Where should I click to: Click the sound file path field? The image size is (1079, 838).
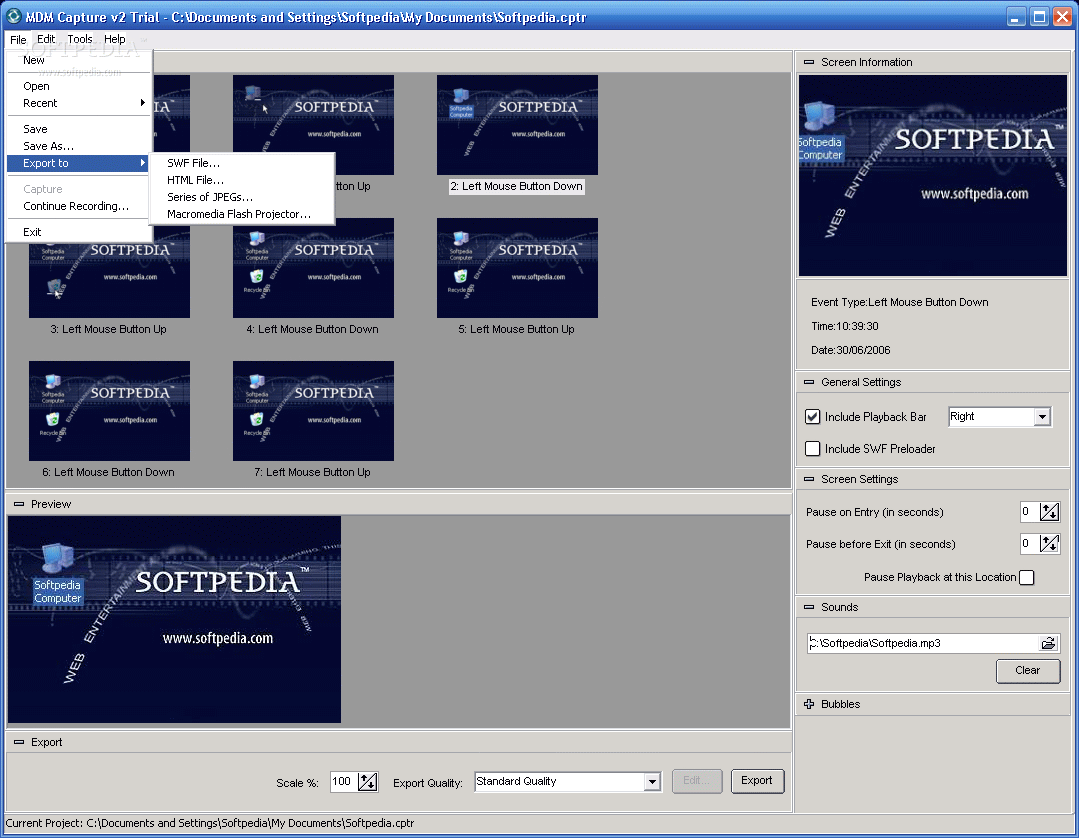click(922, 643)
